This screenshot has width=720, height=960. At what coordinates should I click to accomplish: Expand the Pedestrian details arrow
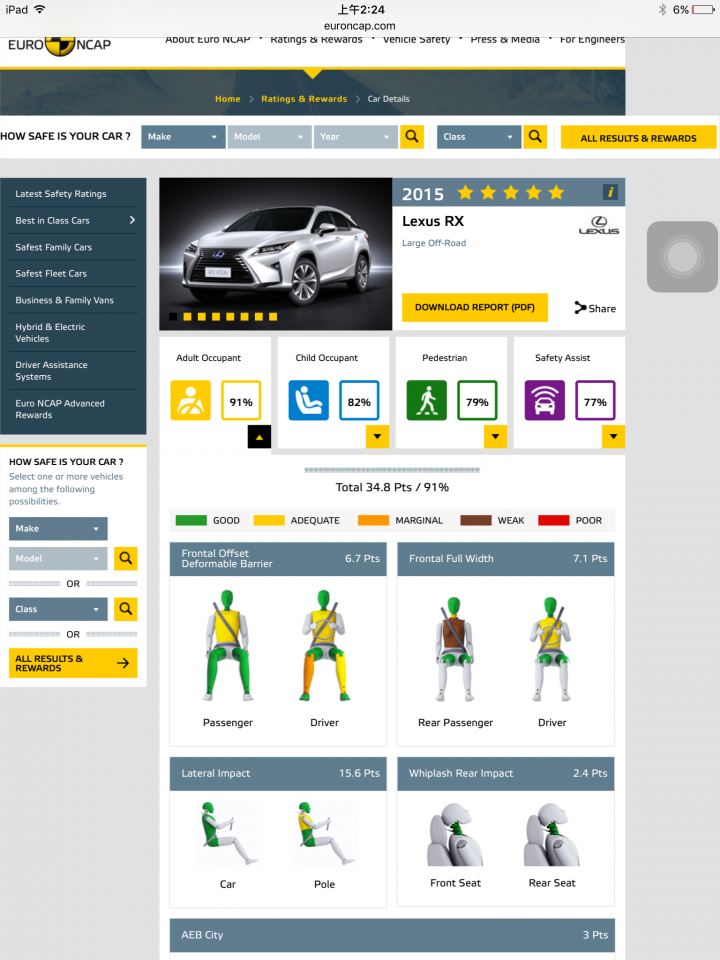[x=495, y=437]
